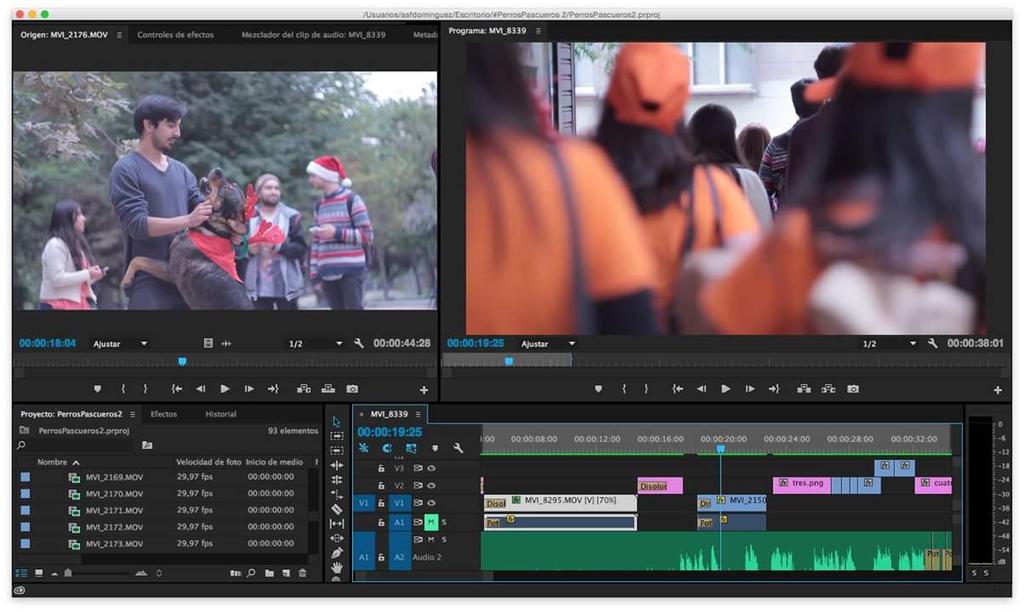The height and width of the screenshot is (612, 1024).
Task: Select the Razor tool
Action: [336, 509]
